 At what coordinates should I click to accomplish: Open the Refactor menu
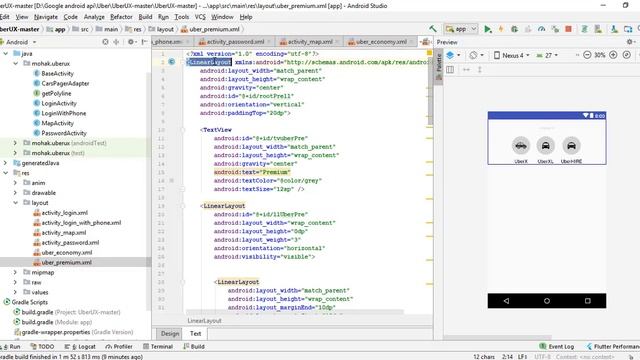(121, 17)
